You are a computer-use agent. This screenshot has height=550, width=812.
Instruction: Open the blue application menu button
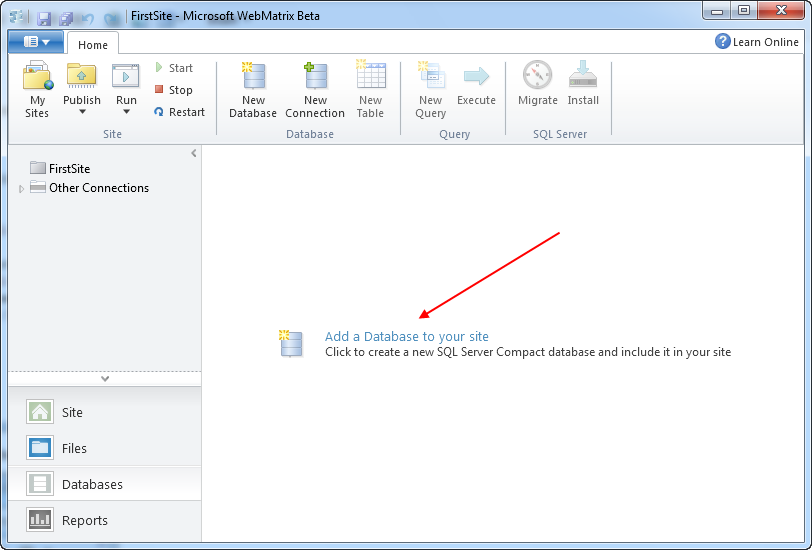36,42
